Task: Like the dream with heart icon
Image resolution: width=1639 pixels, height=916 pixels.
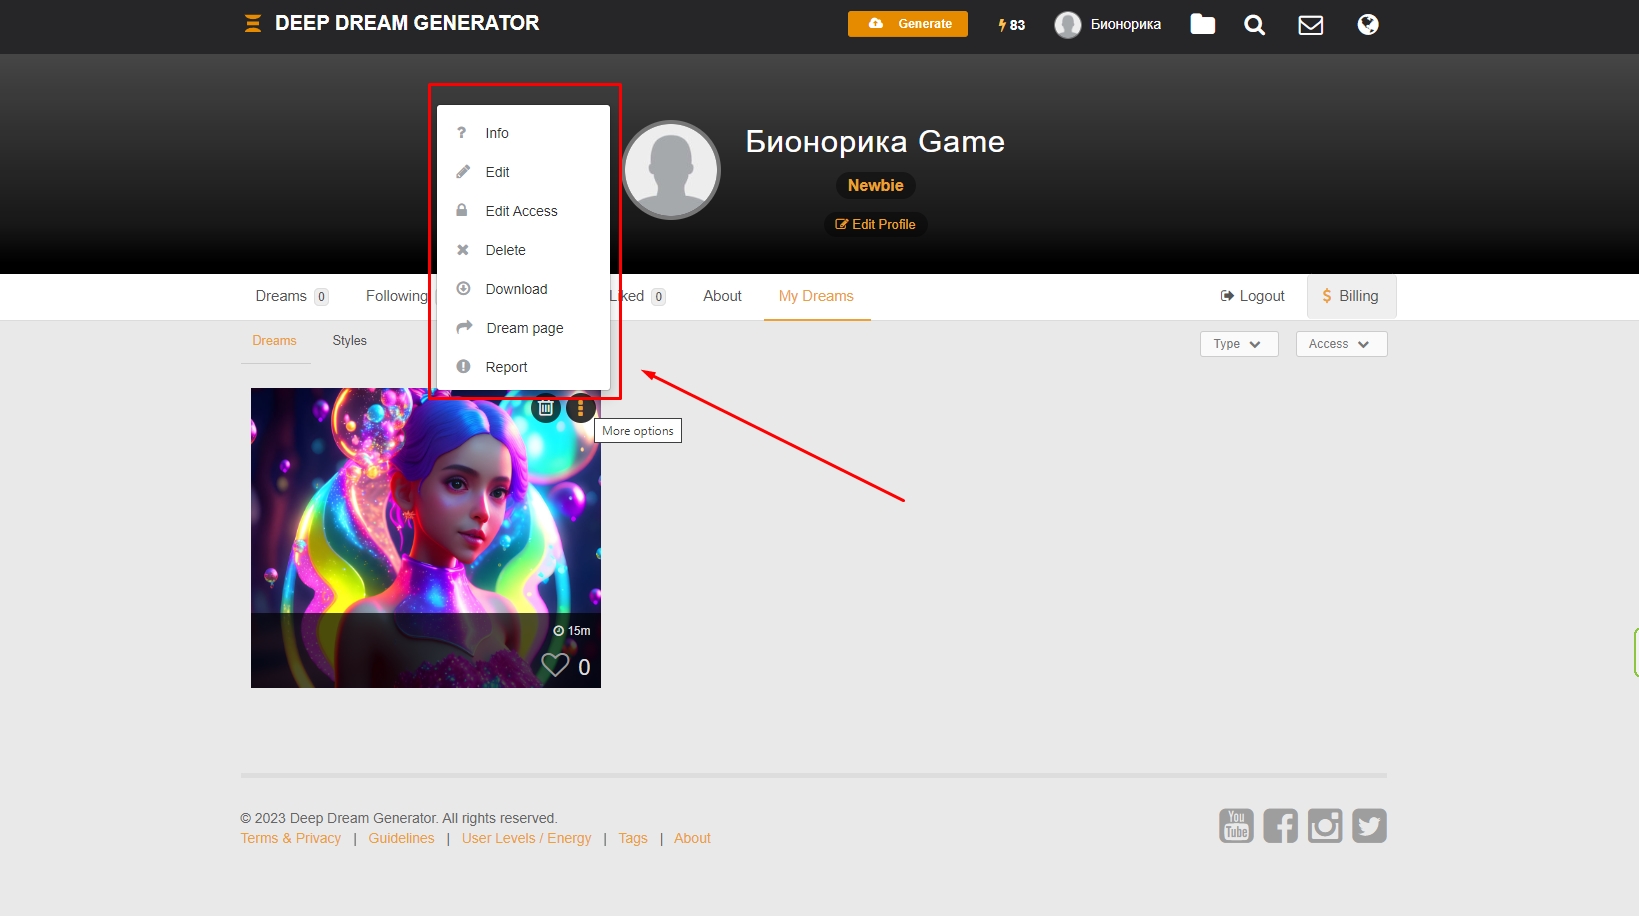Action: tap(555, 665)
